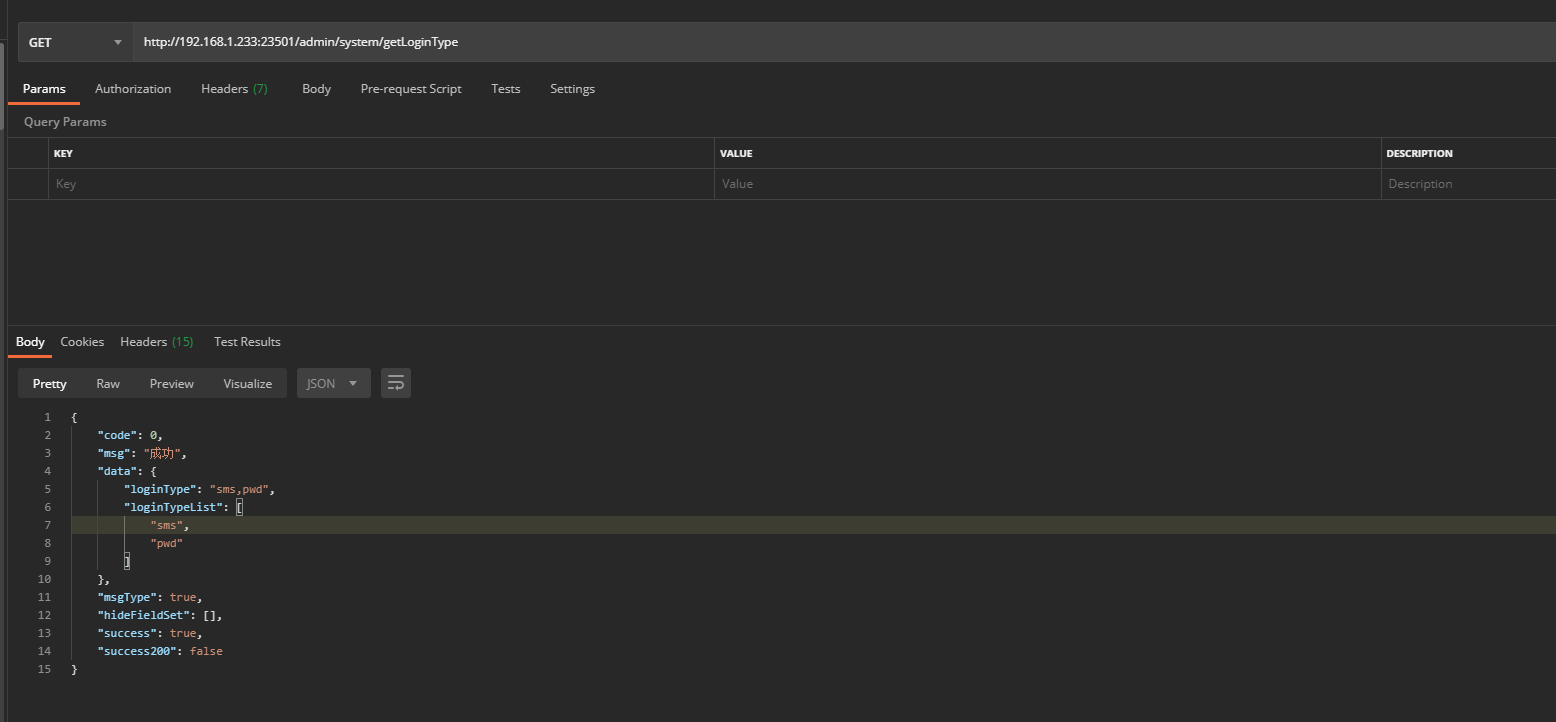Go to the Tests tab

click(506, 89)
